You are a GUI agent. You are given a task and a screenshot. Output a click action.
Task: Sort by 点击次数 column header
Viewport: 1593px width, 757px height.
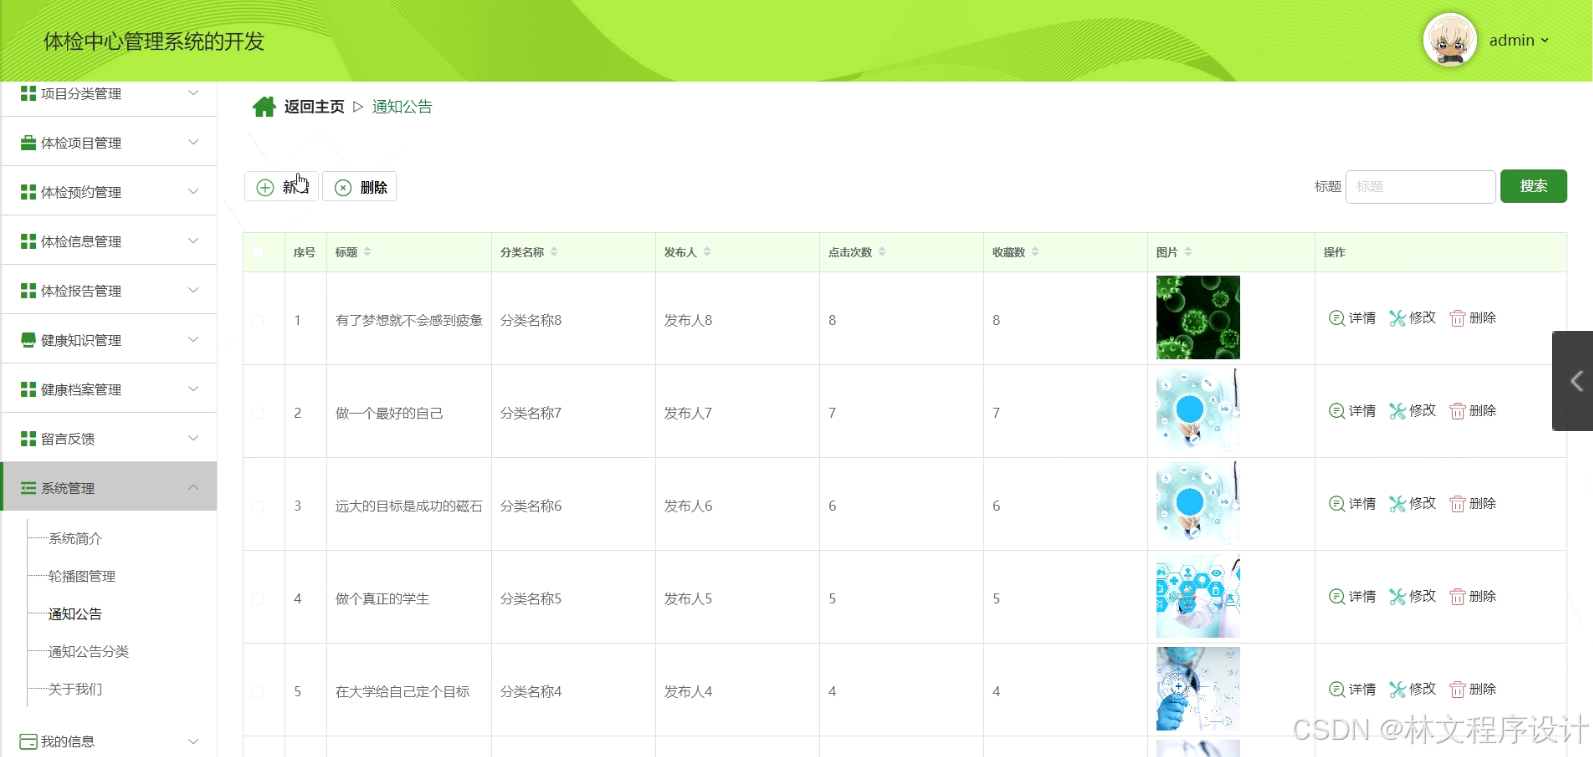(x=857, y=252)
